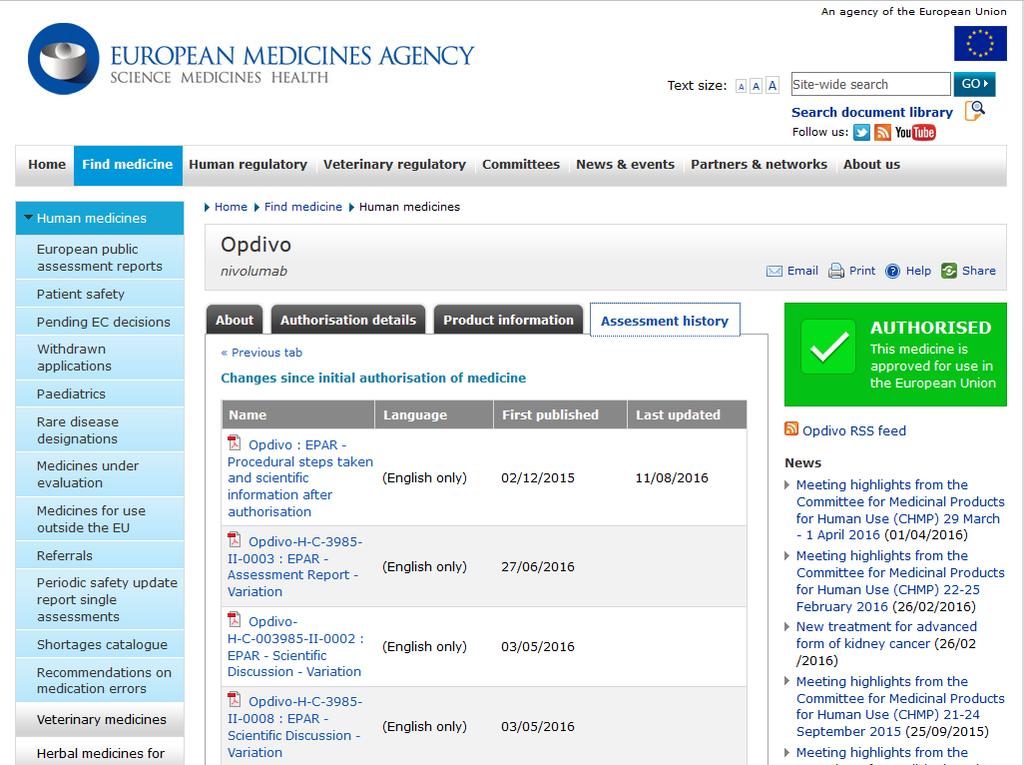
Task: Switch to the Product information tab
Action: pyautogui.click(x=508, y=319)
